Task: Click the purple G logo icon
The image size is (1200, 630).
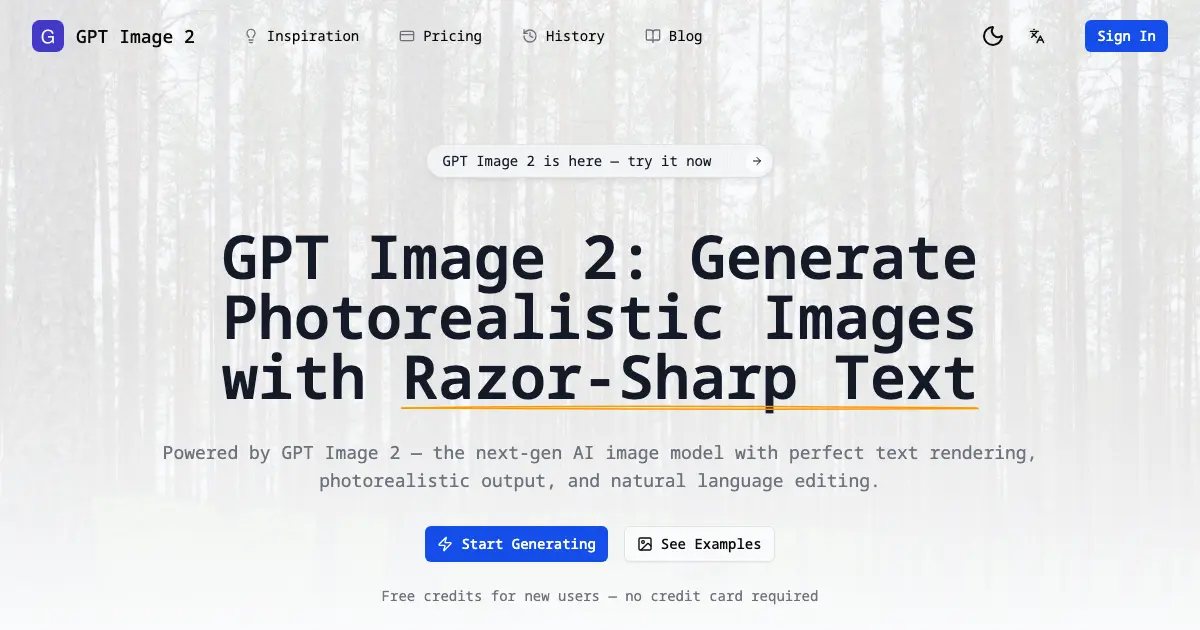Action: point(48,36)
